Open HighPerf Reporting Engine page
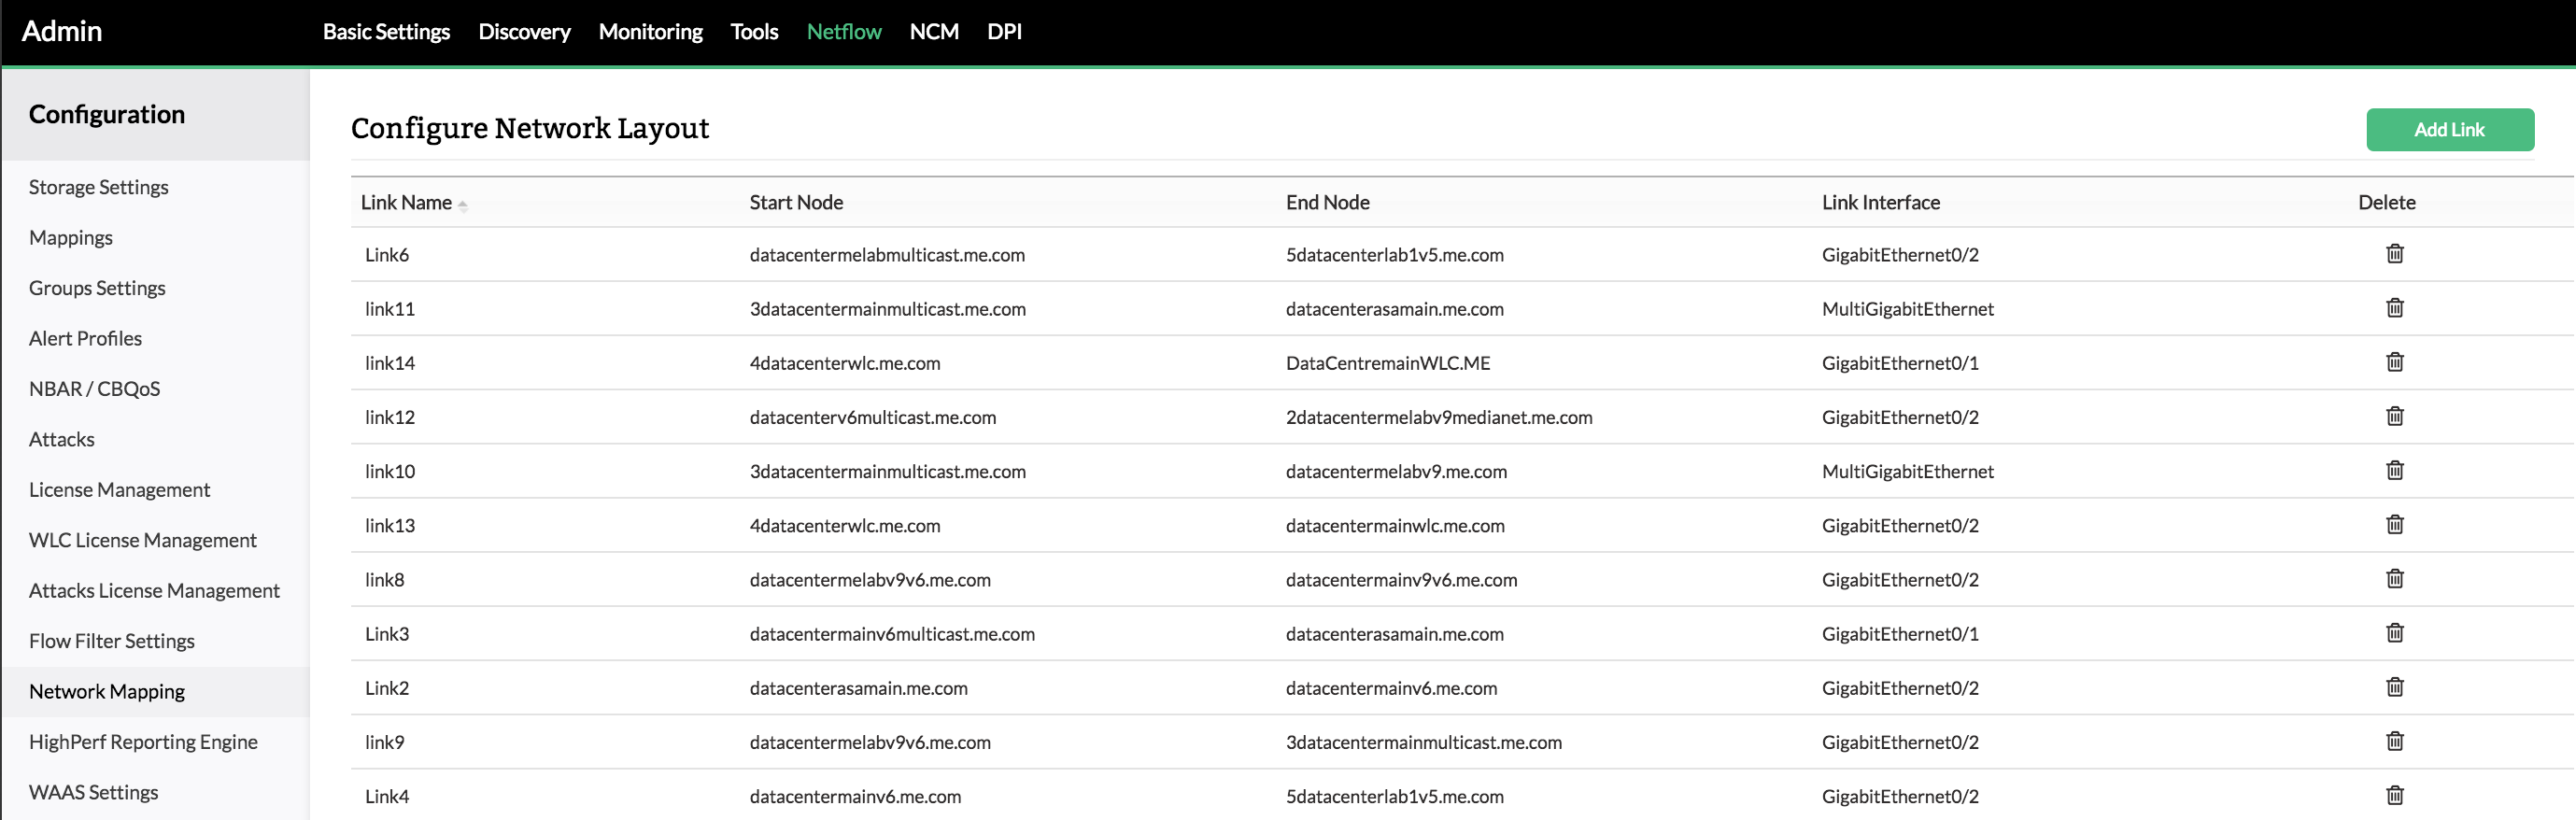This screenshot has width=2576, height=820. 143,742
